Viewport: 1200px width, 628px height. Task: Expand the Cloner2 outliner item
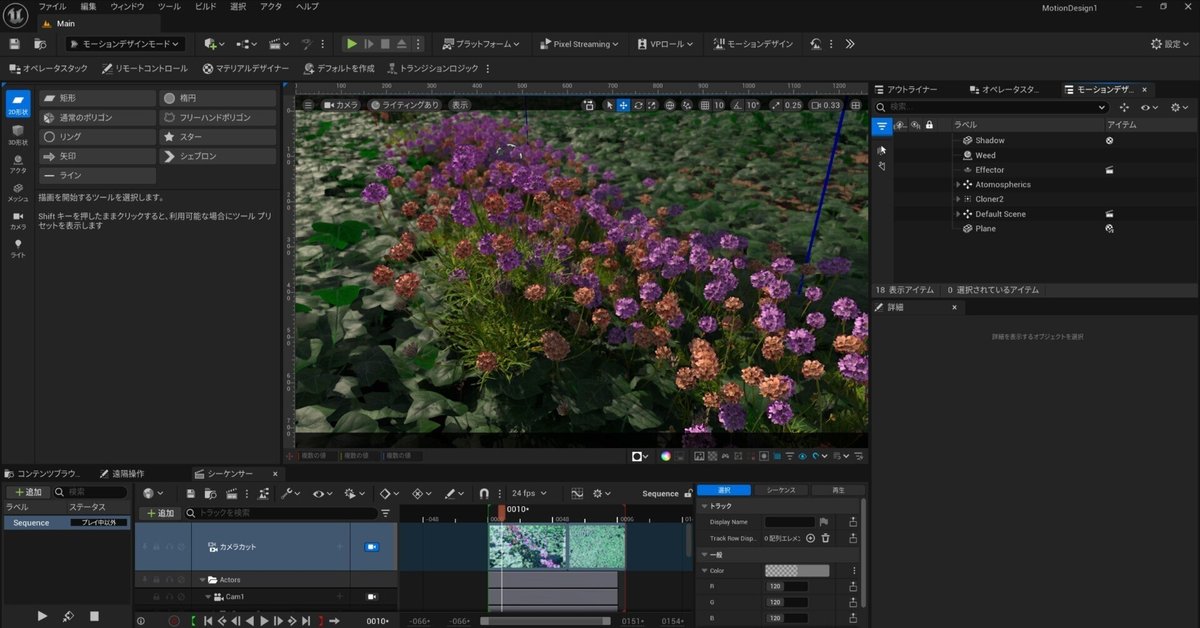pos(957,199)
